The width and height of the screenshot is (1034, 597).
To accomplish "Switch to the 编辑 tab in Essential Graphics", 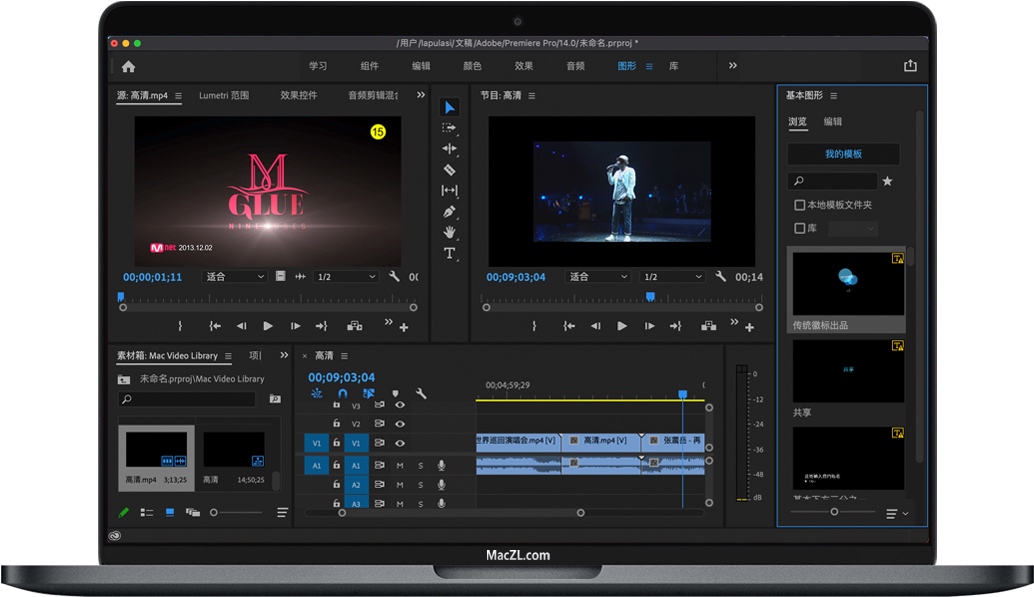I will tap(831, 121).
